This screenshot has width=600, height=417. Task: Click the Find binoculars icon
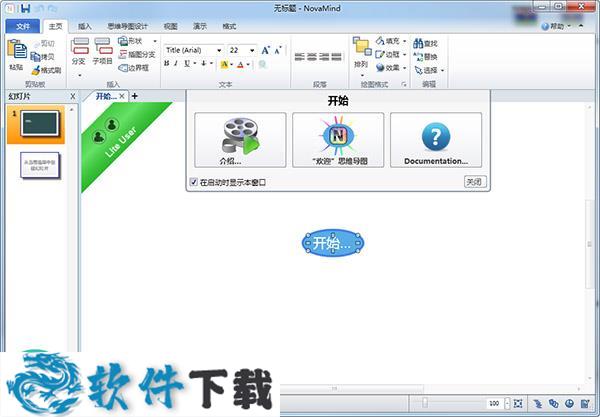pyautogui.click(x=418, y=43)
